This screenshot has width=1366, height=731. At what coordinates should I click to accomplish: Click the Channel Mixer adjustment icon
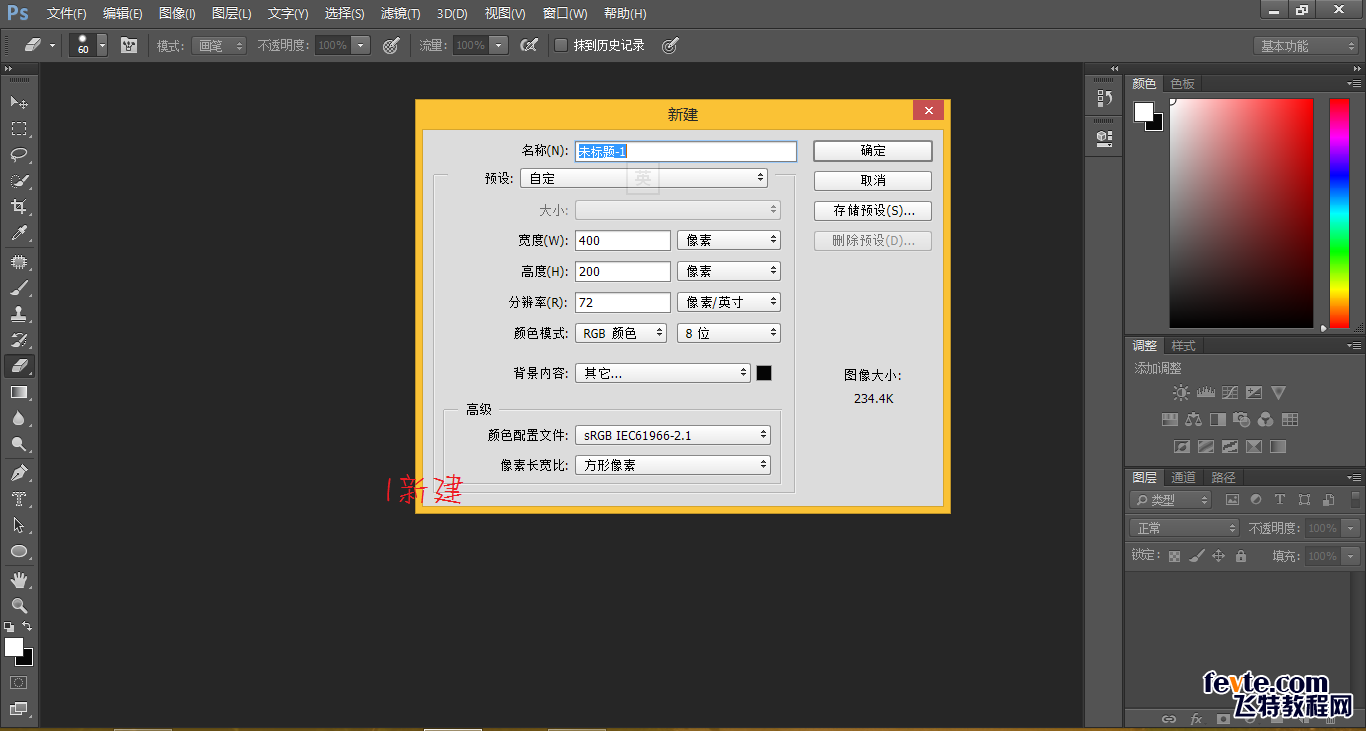(x=1266, y=420)
